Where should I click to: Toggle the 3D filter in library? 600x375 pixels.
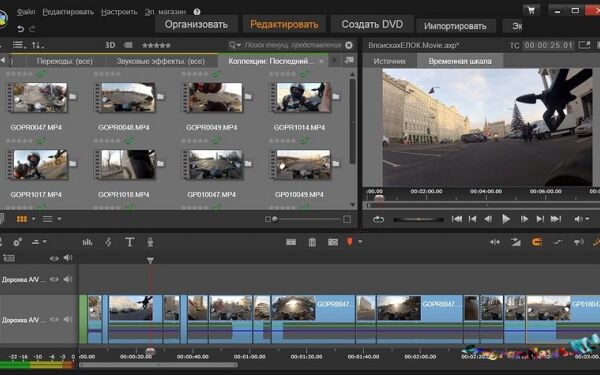pos(110,45)
